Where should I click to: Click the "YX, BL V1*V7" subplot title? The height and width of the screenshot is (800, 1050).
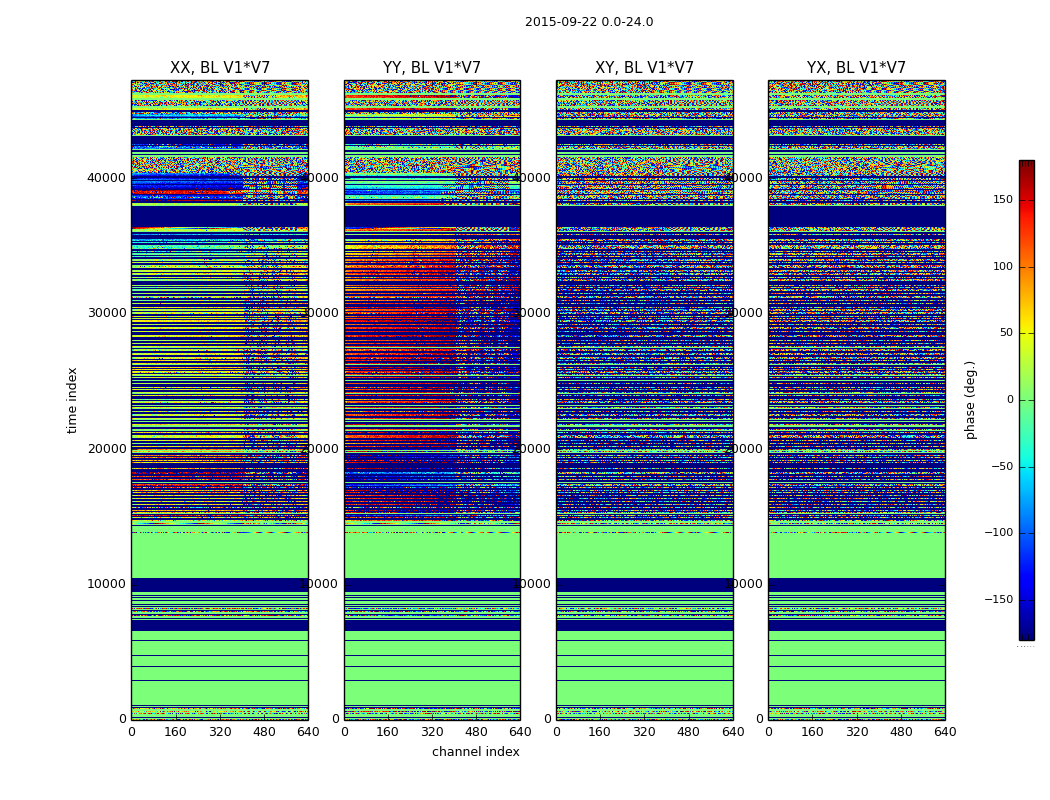(856, 68)
